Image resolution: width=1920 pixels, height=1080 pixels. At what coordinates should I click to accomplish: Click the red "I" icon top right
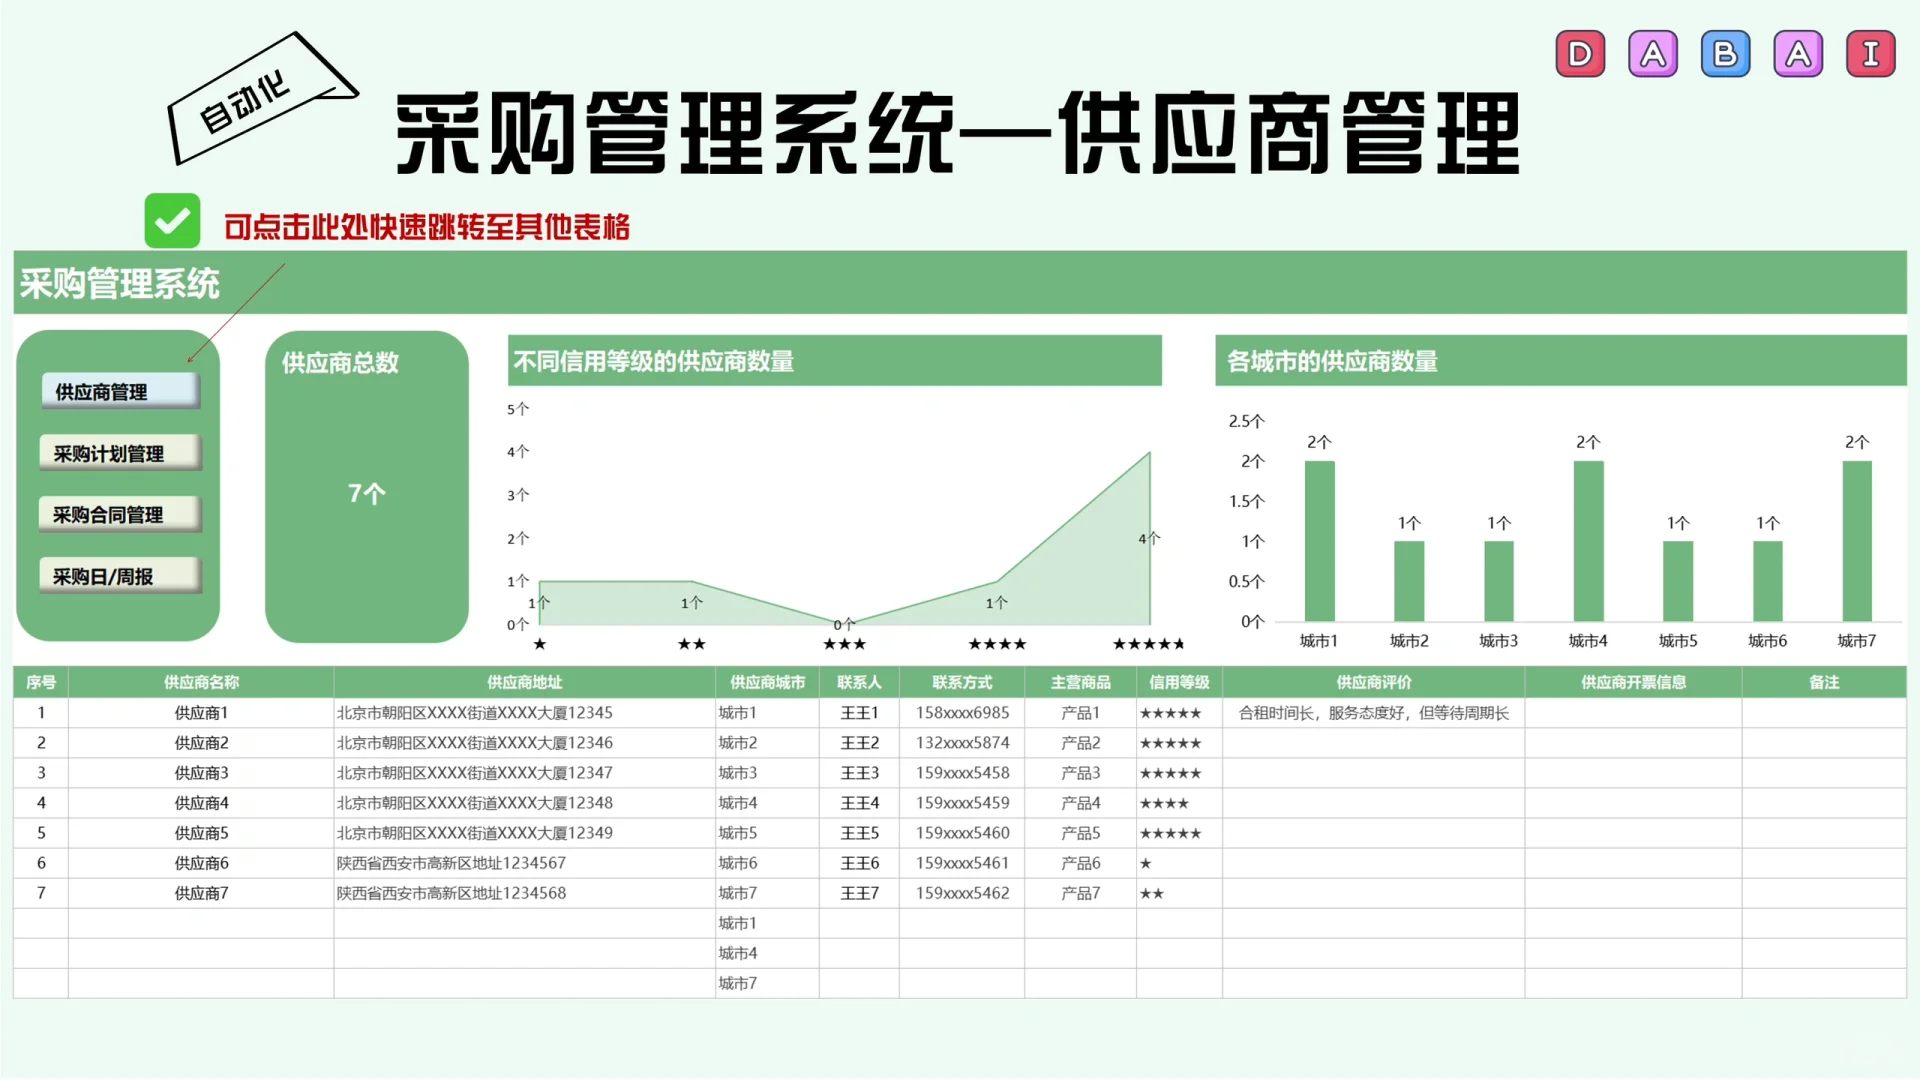[x=1871, y=53]
